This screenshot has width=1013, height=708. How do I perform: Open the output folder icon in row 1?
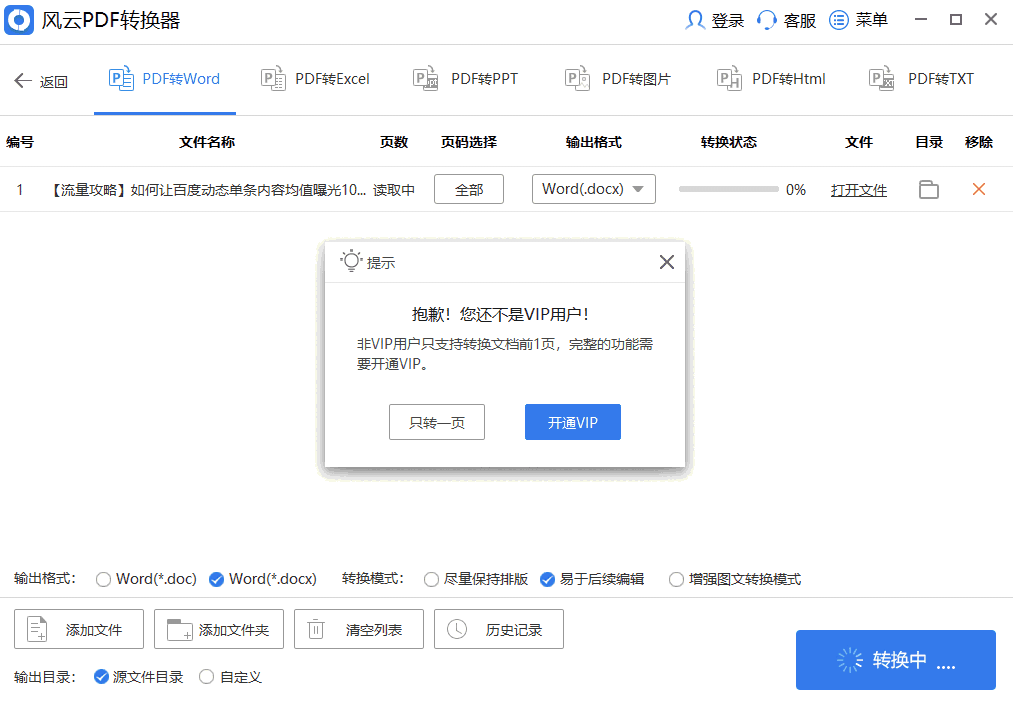point(929,190)
